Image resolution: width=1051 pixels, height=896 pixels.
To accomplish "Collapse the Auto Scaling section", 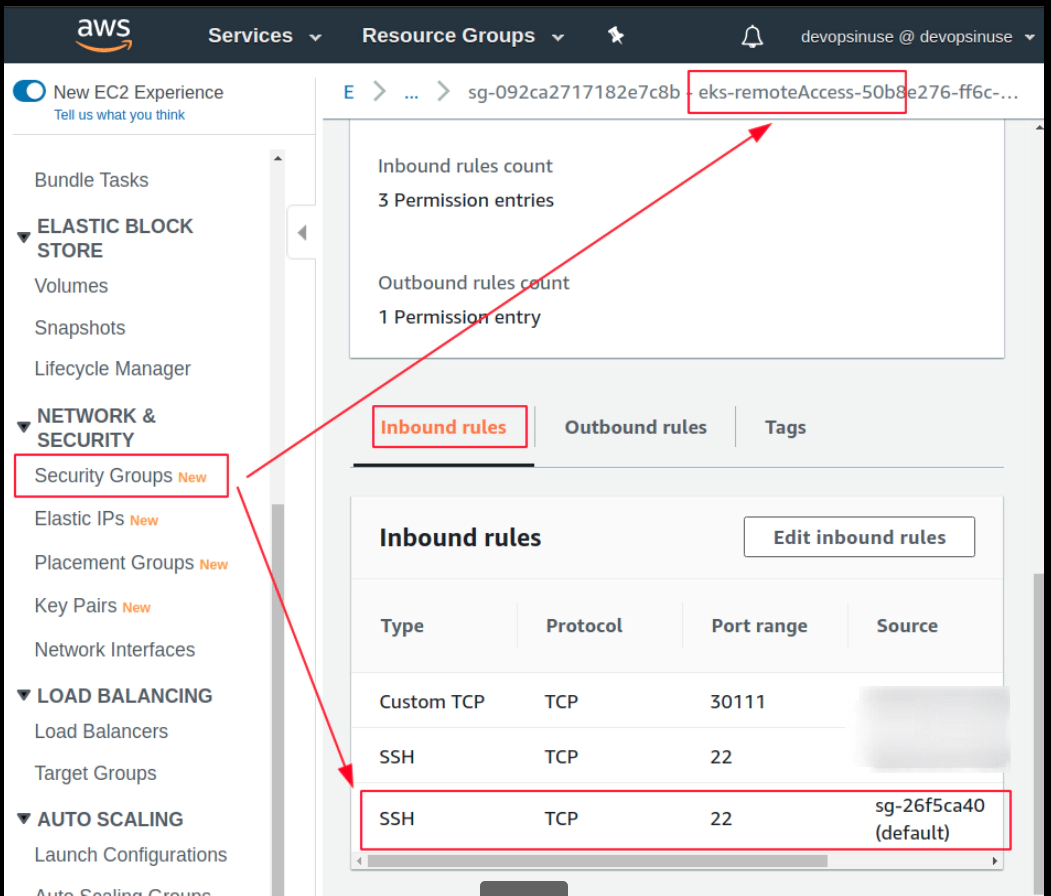I will pos(24,819).
